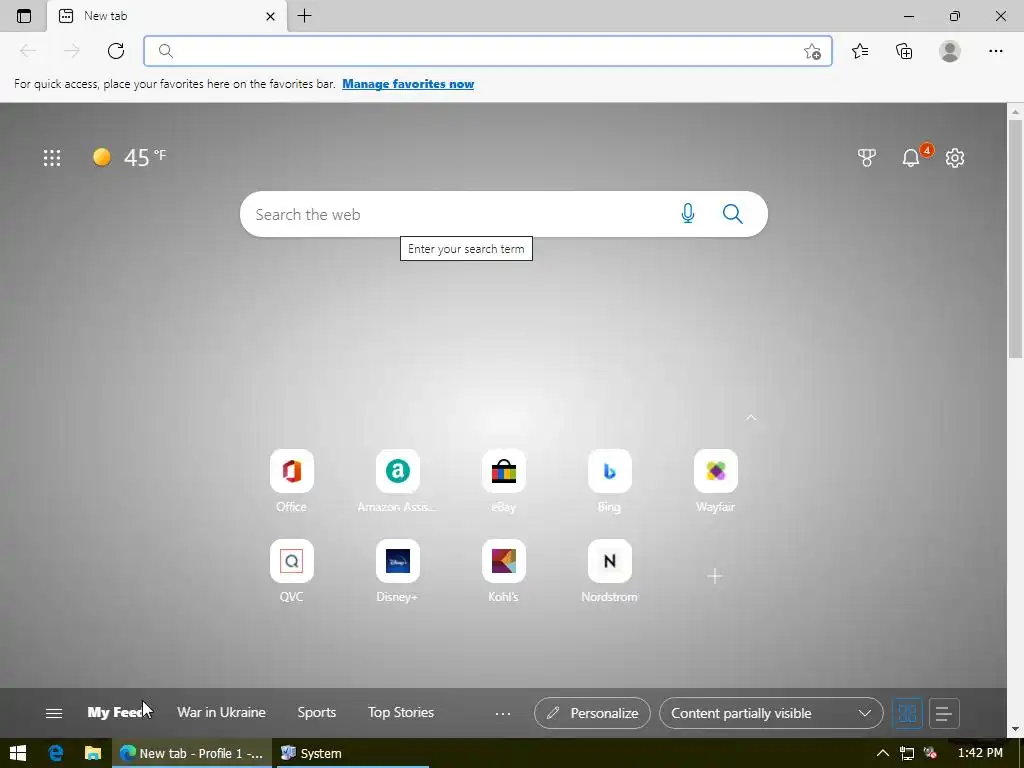This screenshot has width=1024, height=768.
Task: Open notifications bell with badge 4
Action: click(x=912, y=157)
